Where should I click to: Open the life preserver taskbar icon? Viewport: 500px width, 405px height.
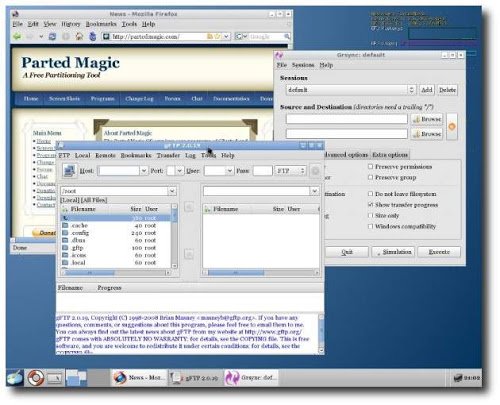click(35, 378)
